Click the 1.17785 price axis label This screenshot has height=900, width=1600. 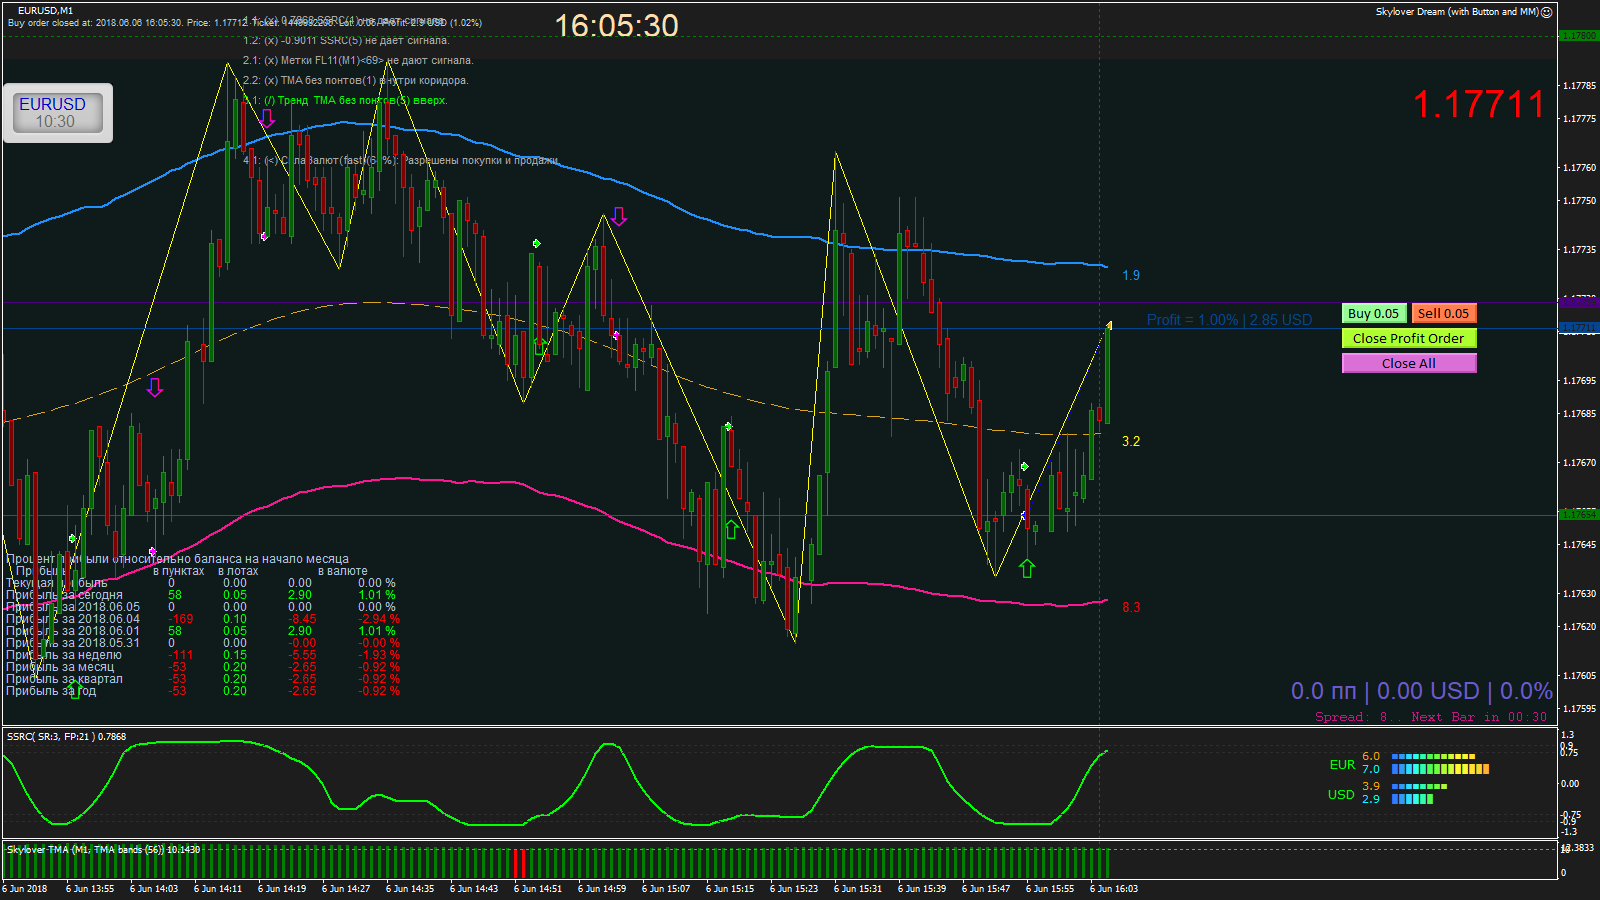(1580, 86)
